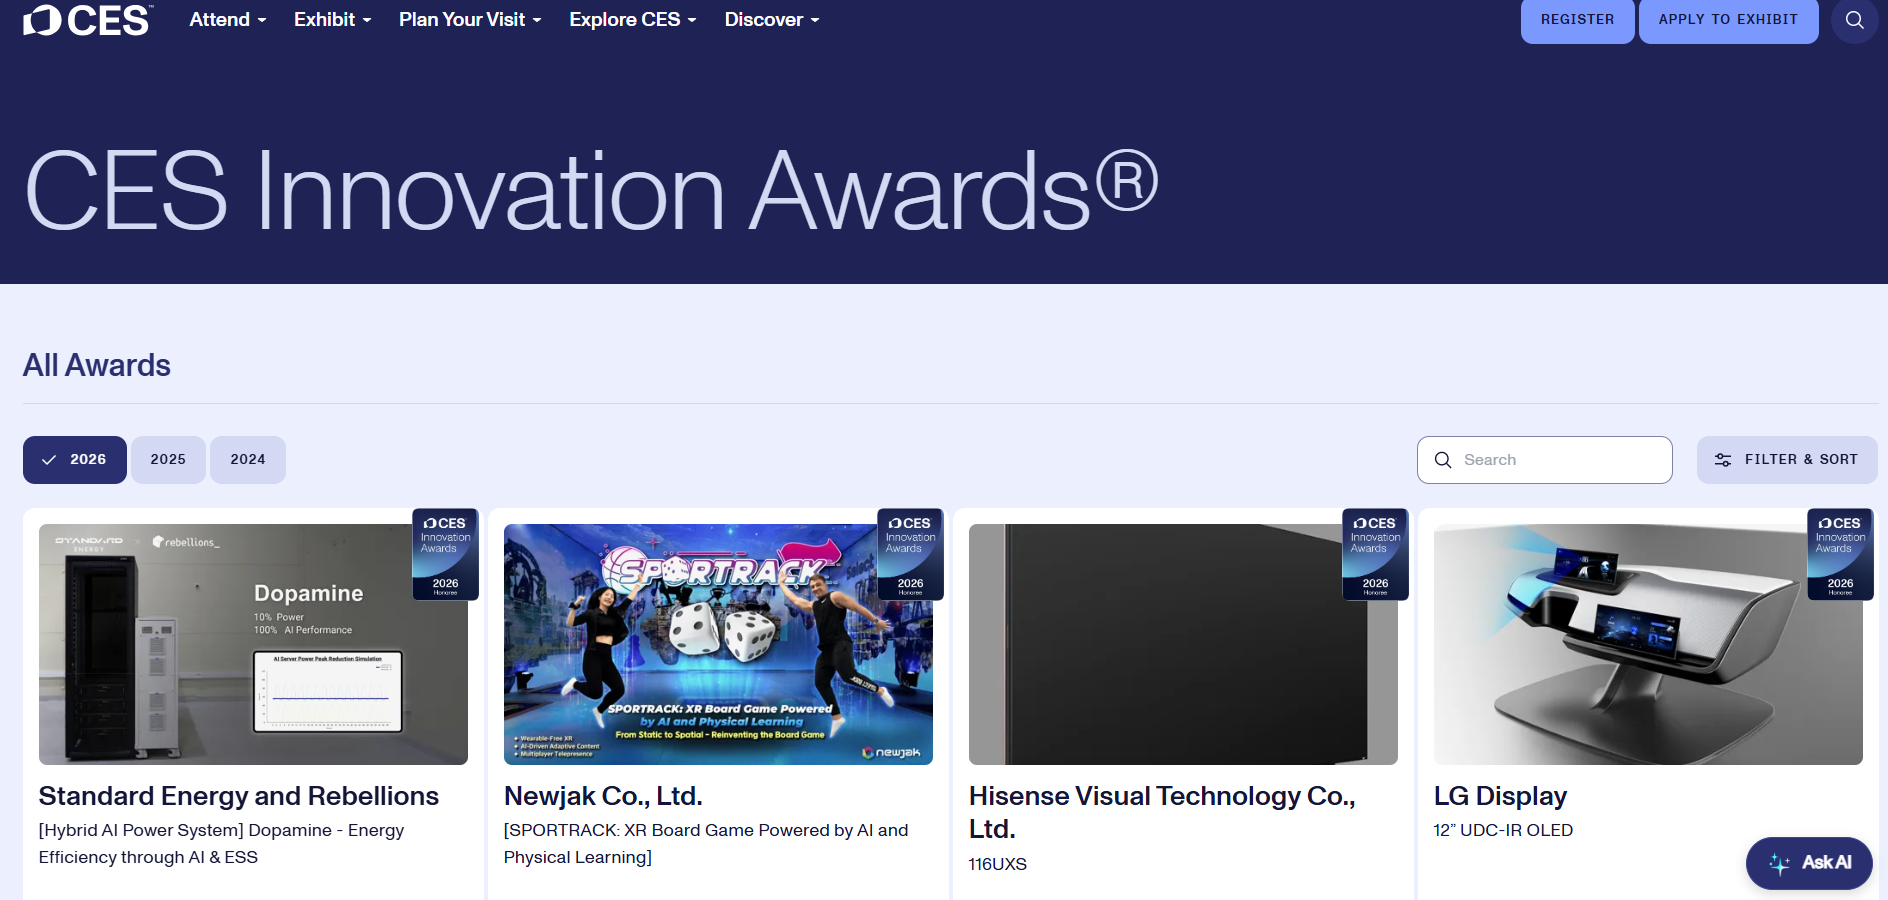Click Apply to Exhibit button
Viewport: 1888px width, 900px height.
coord(1728,20)
